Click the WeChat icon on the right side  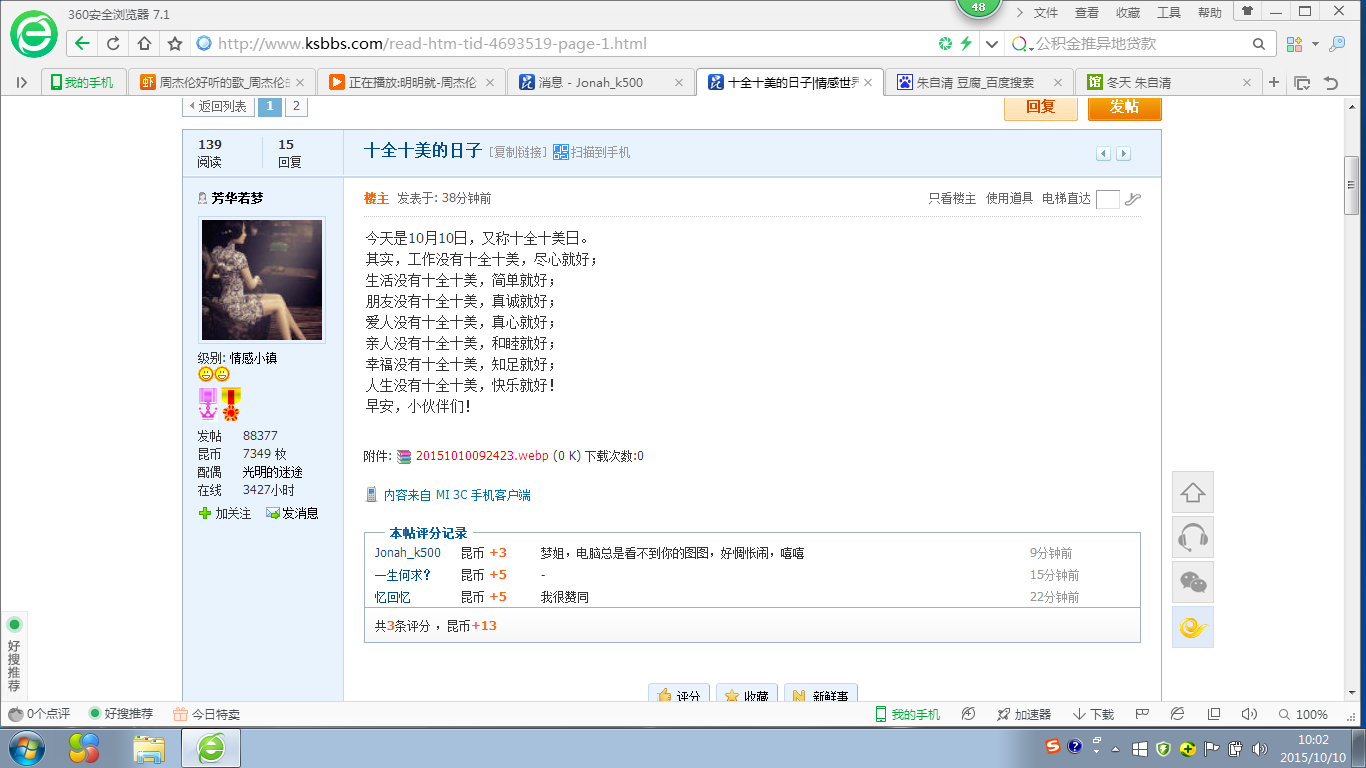coord(1192,582)
